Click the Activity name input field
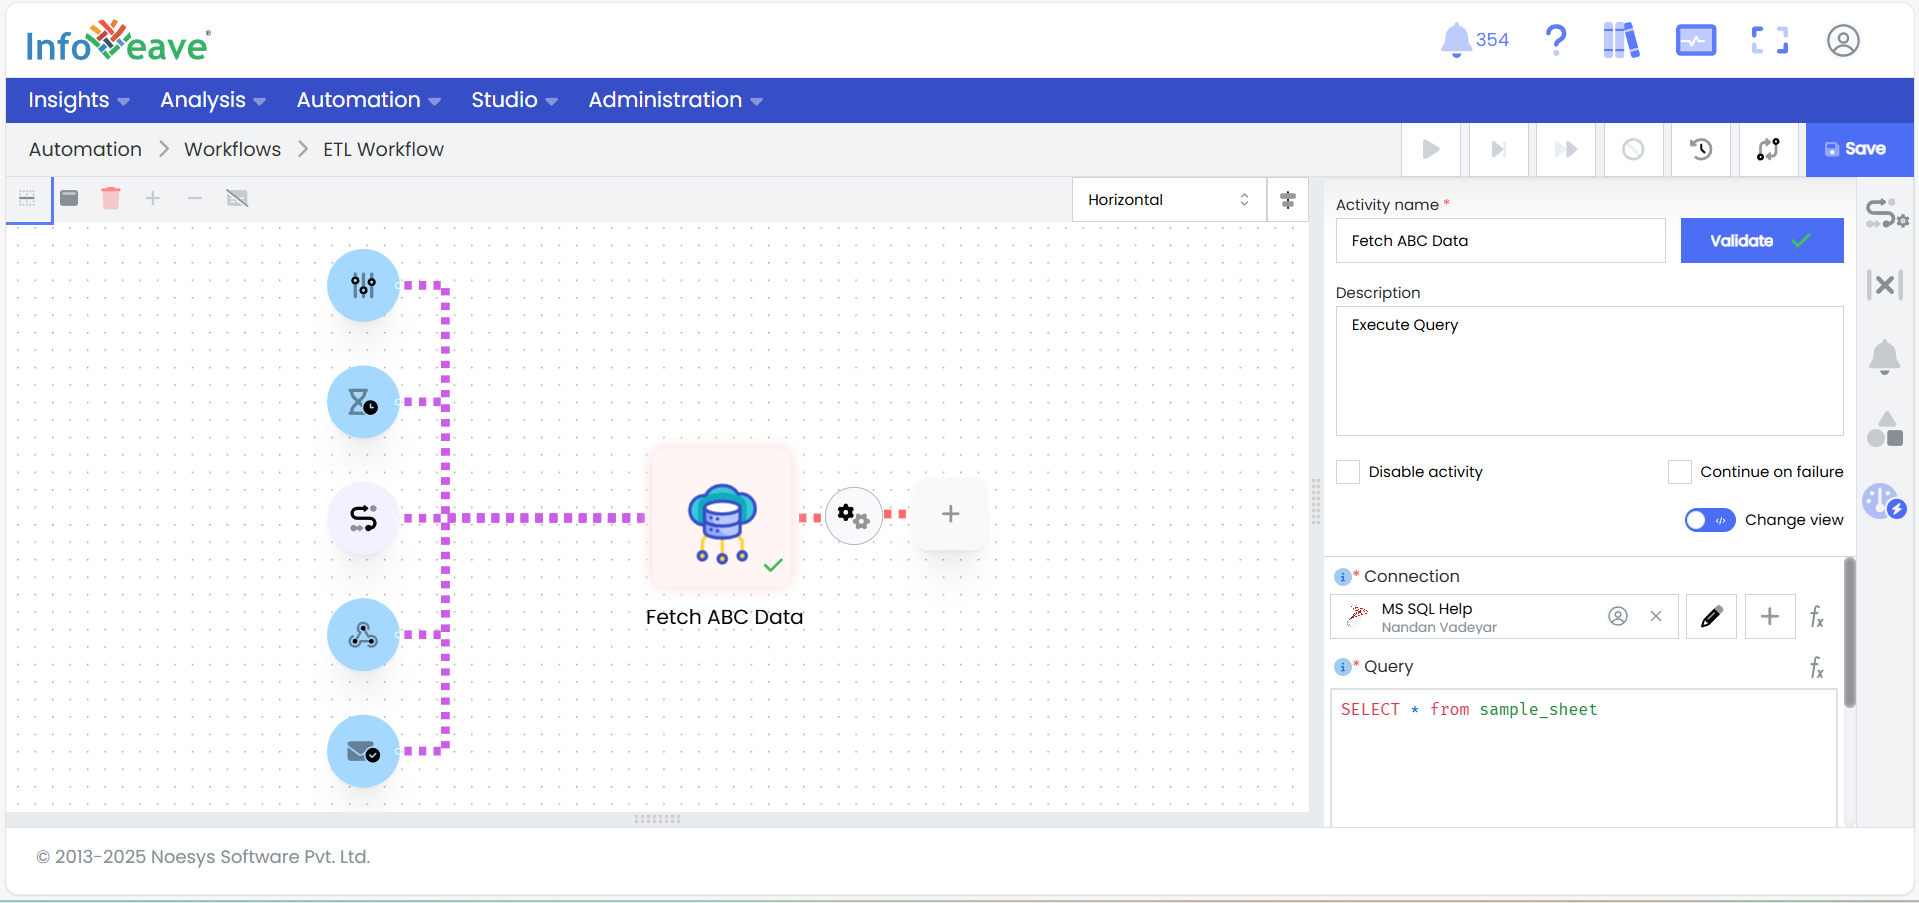Image resolution: width=1919 pixels, height=903 pixels. click(x=1500, y=241)
